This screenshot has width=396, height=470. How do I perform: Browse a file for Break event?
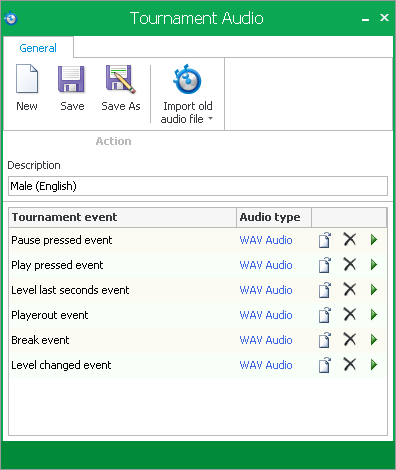(x=325, y=340)
